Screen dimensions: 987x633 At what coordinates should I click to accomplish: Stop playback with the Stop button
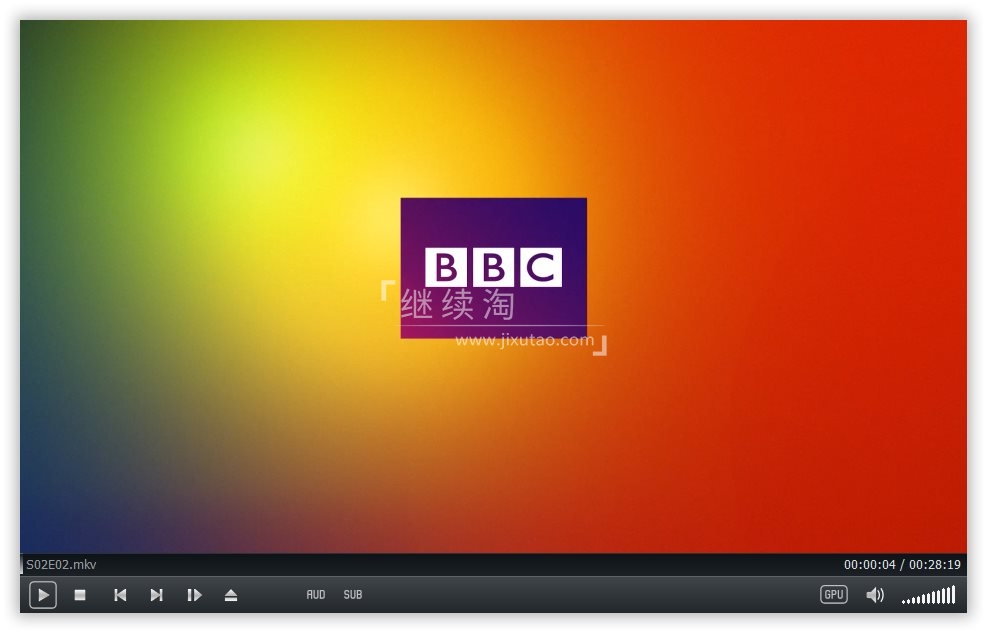point(80,595)
